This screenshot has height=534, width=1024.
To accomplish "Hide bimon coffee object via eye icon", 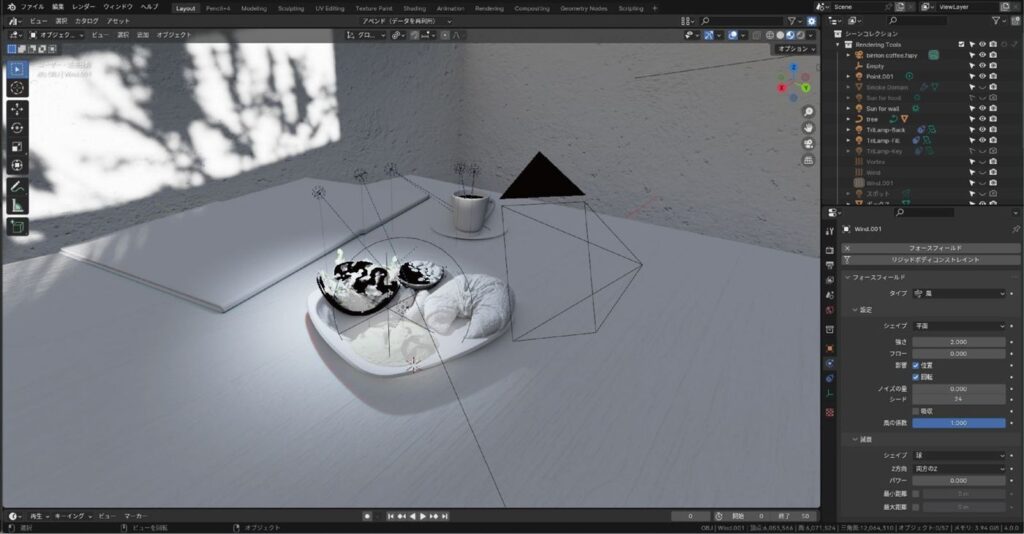I will tap(982, 55).
